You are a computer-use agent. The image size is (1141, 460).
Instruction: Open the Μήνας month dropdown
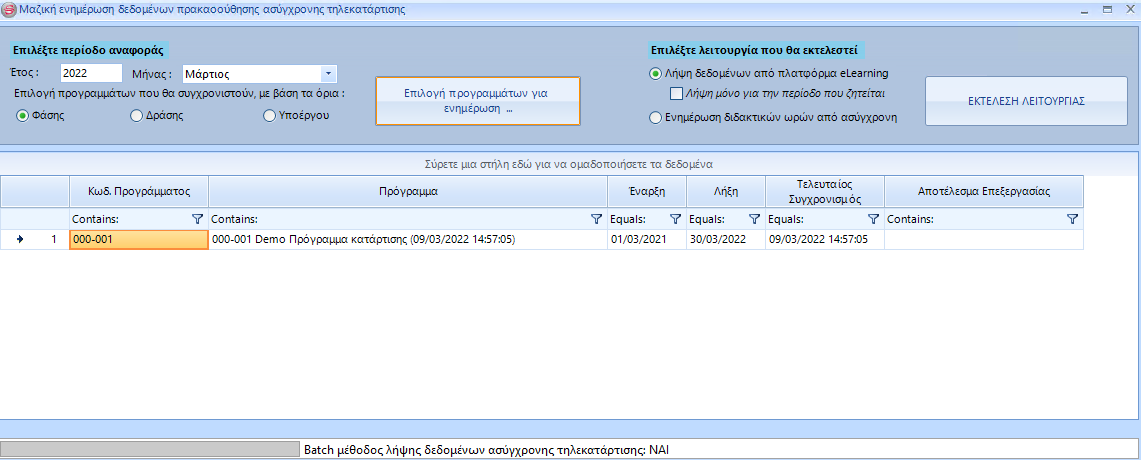[328, 74]
